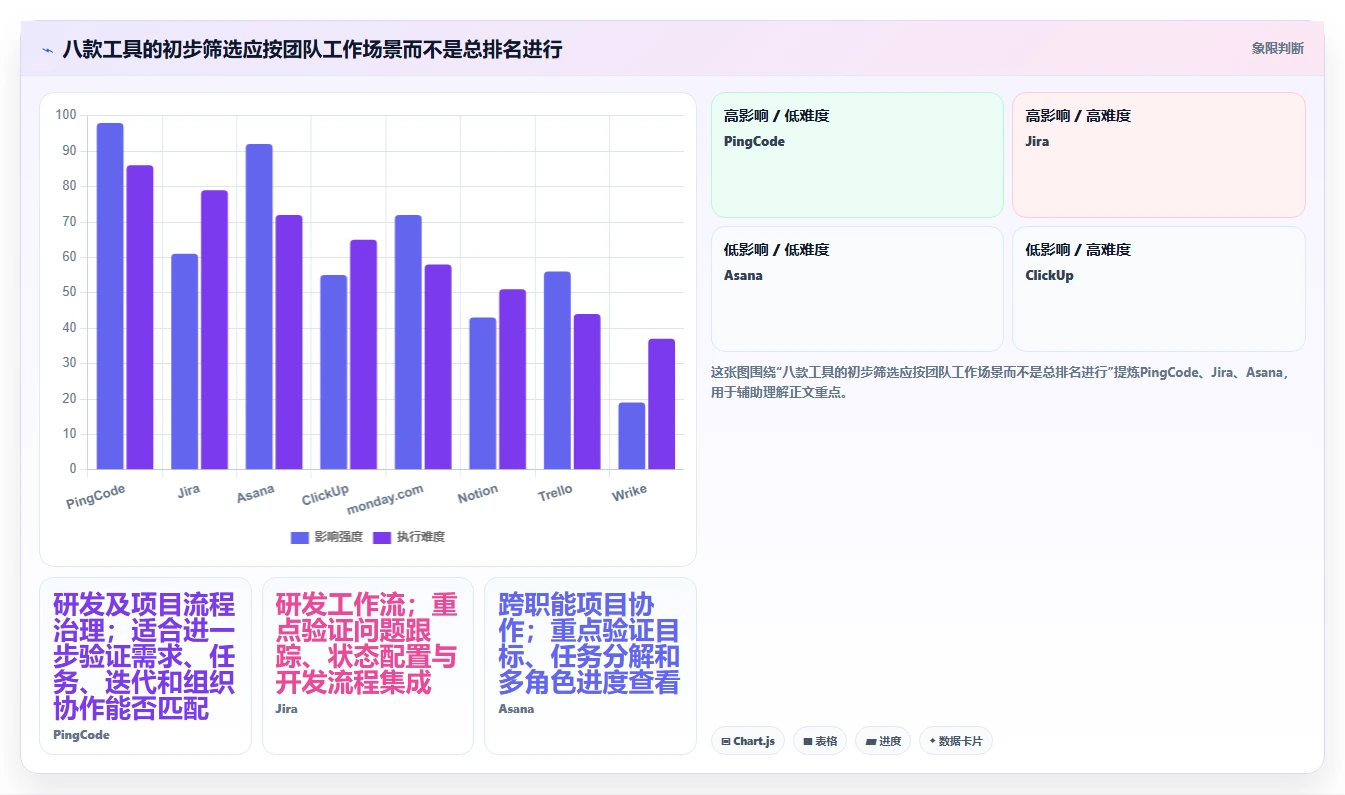Select the 跨职能项目协作 Asana card
This screenshot has width=1345, height=795.
point(590,666)
